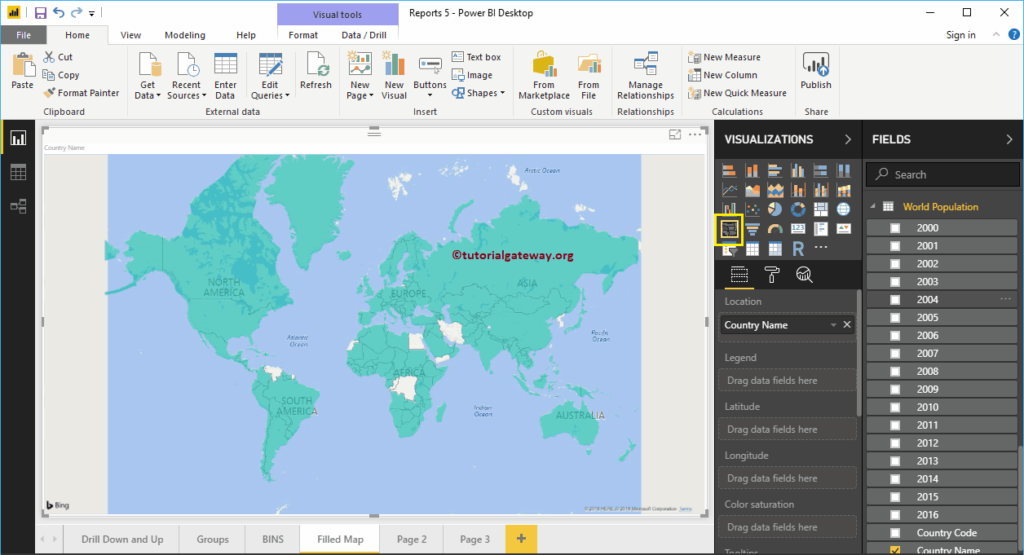This screenshot has height=555, width=1024.
Task: Click the Save icon in title bar
Action: pos(40,12)
